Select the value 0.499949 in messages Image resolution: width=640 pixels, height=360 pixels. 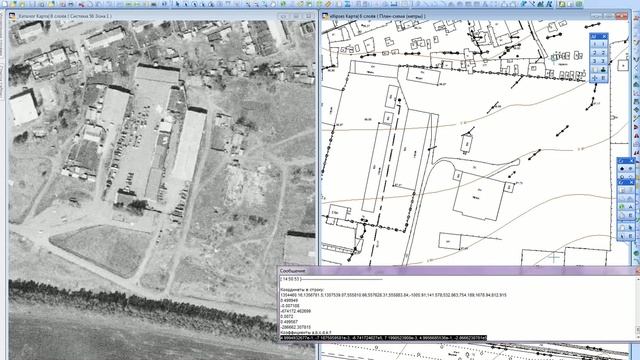click(289, 300)
